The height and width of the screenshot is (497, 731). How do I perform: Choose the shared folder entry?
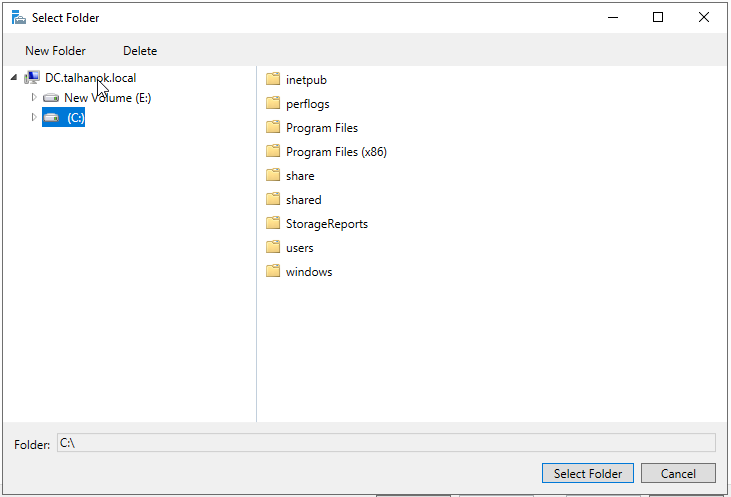click(x=294, y=200)
